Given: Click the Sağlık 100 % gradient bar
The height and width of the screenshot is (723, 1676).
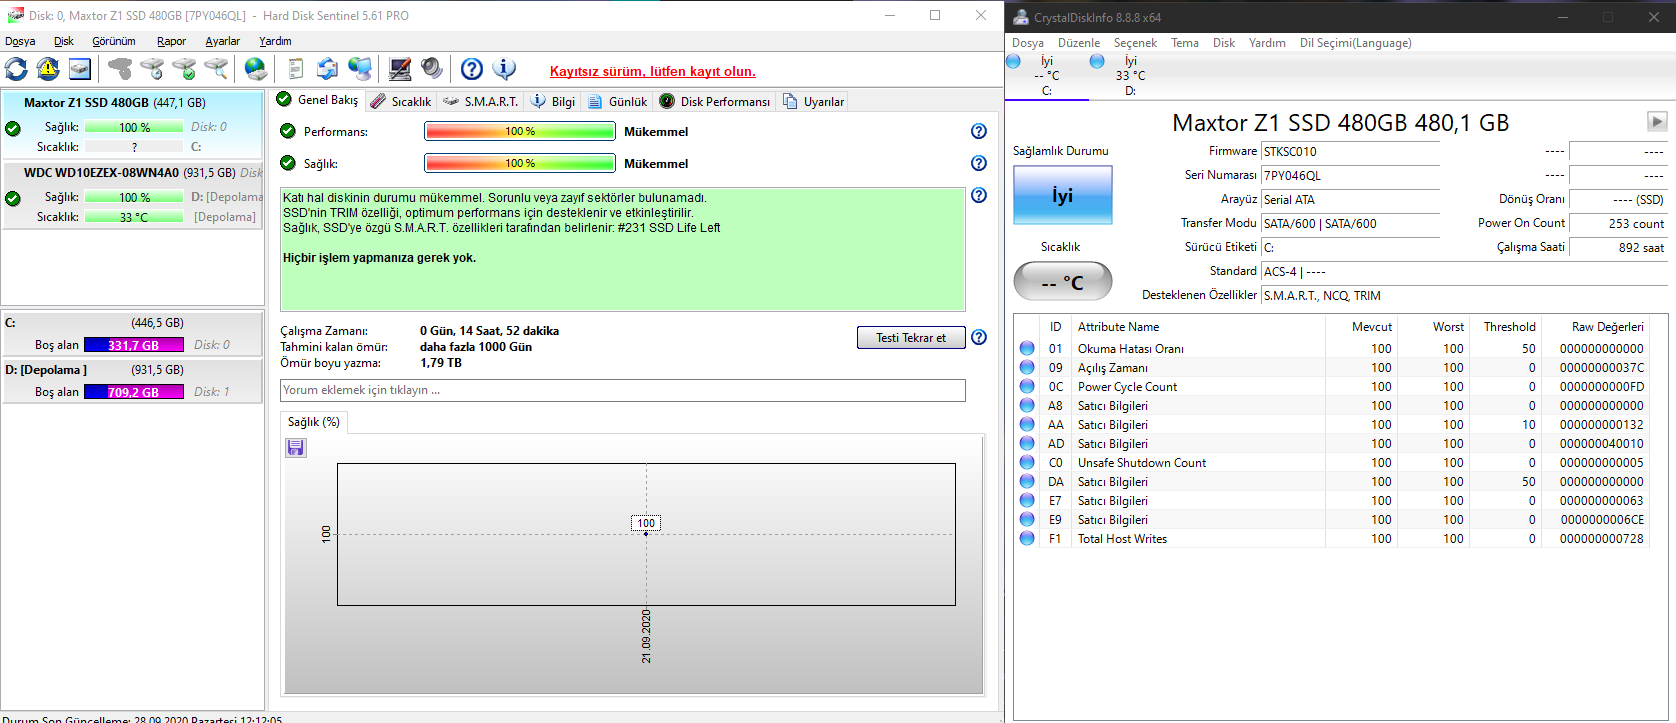Looking at the screenshot, I should click(519, 163).
